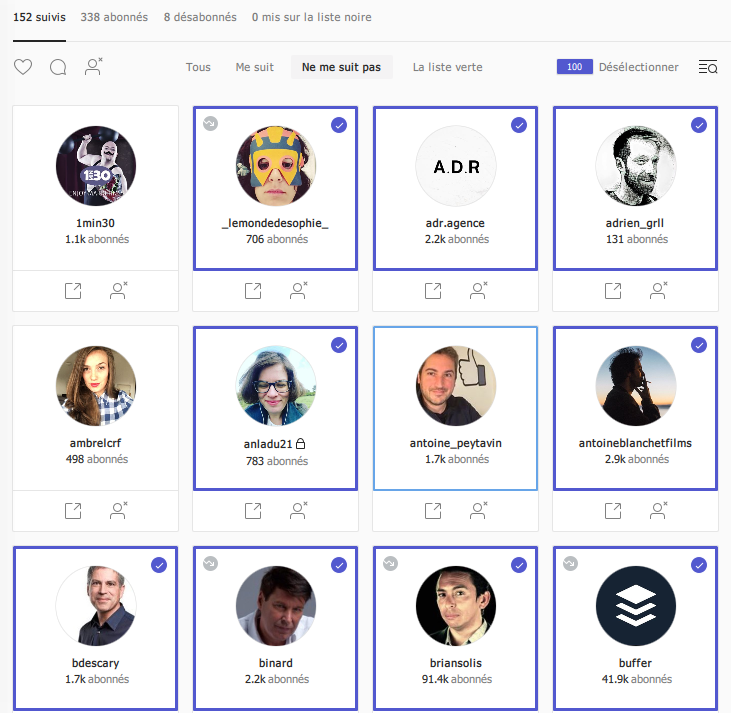The height and width of the screenshot is (713, 731).
Task: Select the antoine_peytavin profile picture
Action: click(455, 386)
